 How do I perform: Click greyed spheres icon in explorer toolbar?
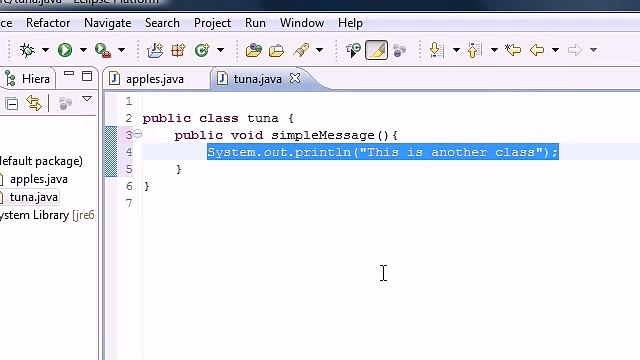click(x=65, y=104)
